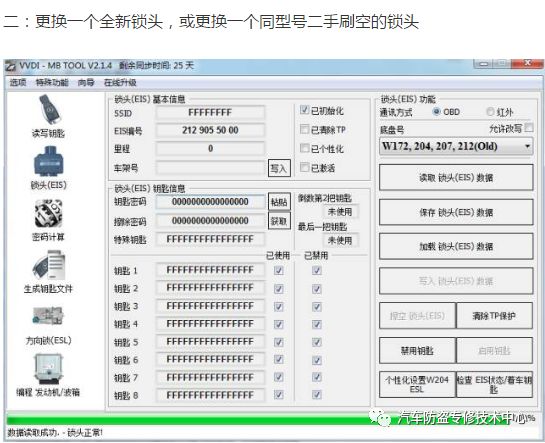Click the 里程 mileage field
The width and height of the screenshot is (545, 443).
click(x=210, y=149)
